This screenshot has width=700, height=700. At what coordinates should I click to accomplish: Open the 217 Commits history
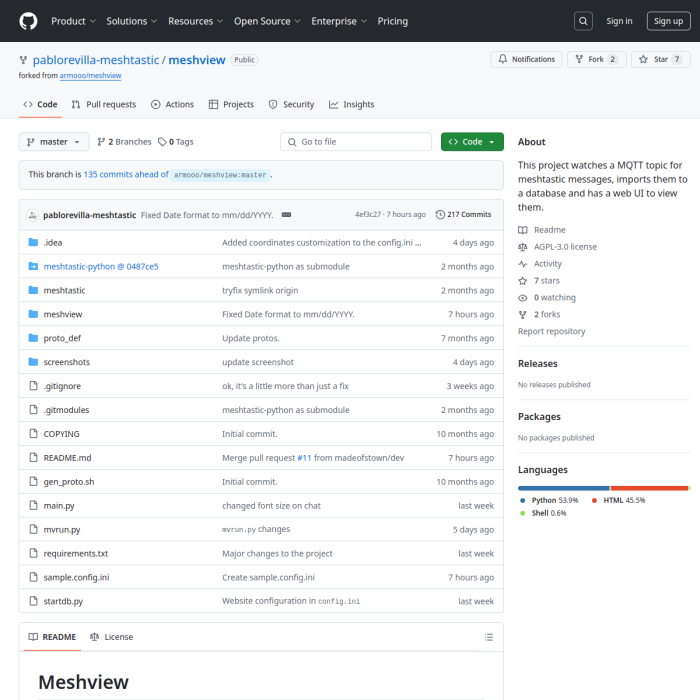[463, 214]
